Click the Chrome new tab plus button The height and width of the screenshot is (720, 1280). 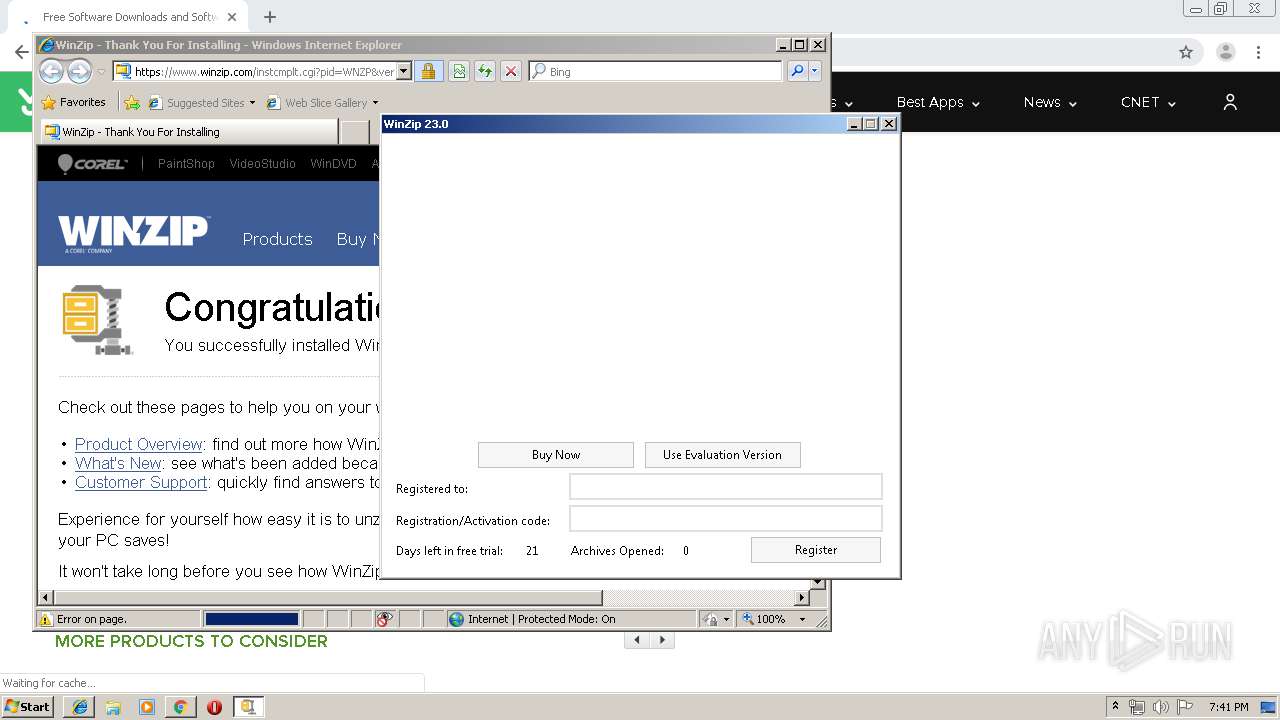tap(270, 17)
